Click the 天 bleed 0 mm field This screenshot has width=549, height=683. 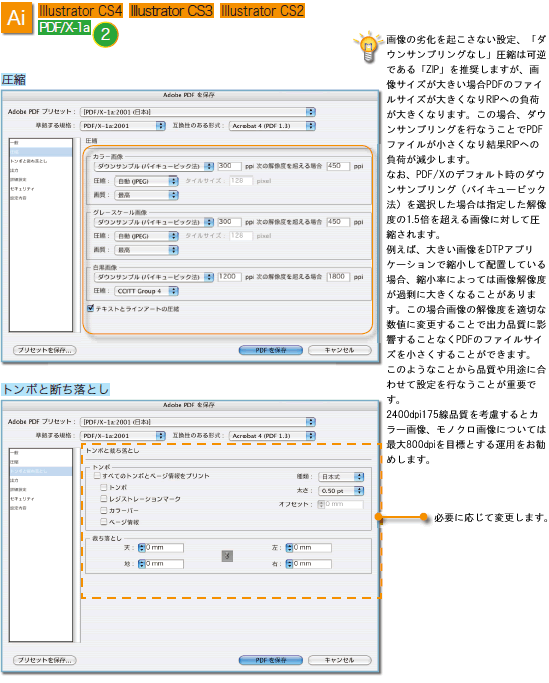[x=164, y=548]
